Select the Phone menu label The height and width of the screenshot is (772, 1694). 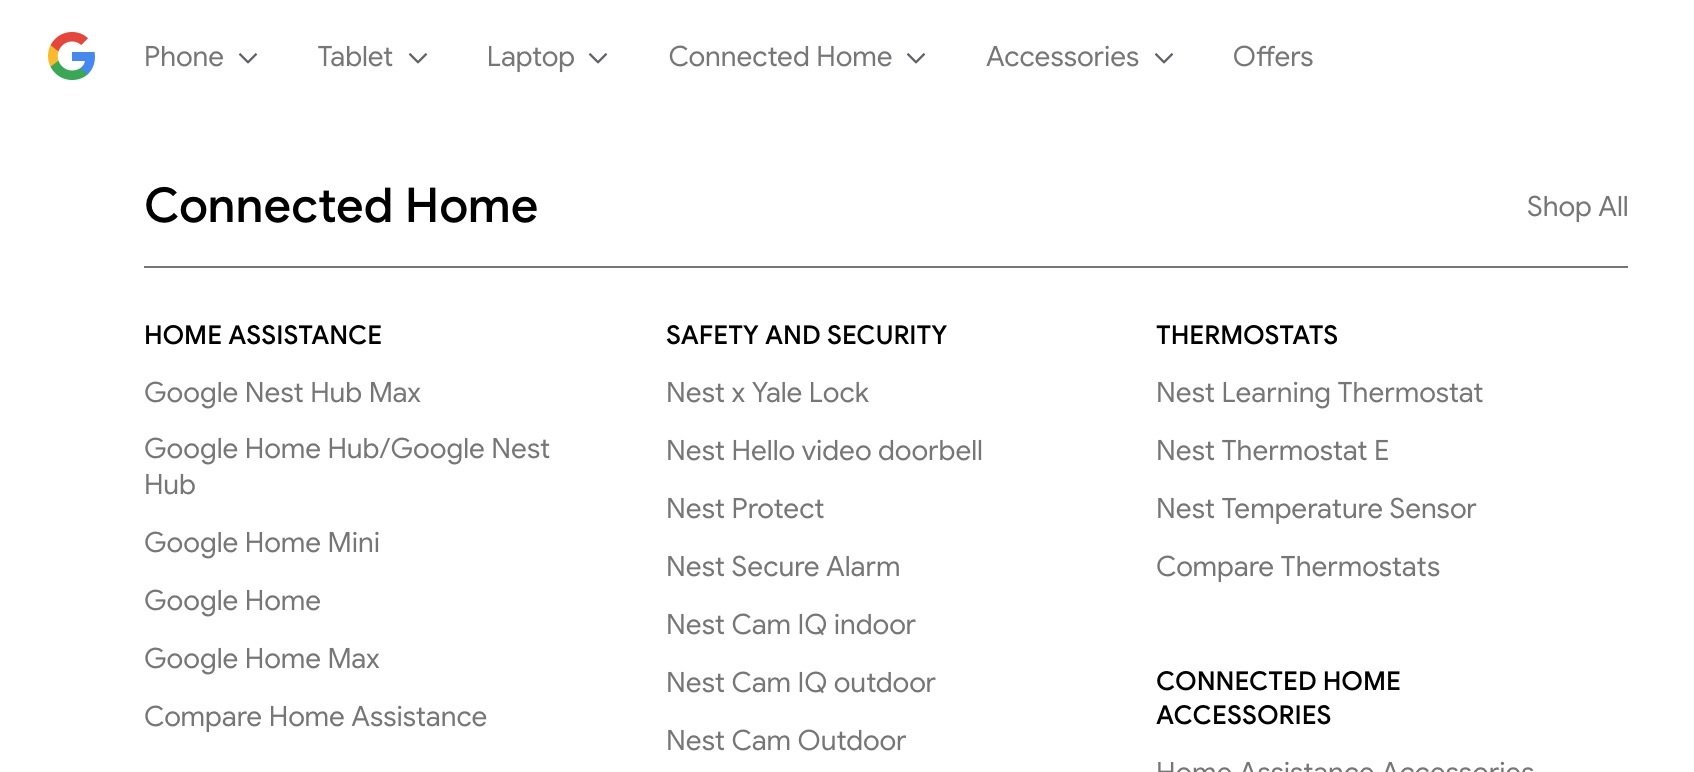(184, 57)
